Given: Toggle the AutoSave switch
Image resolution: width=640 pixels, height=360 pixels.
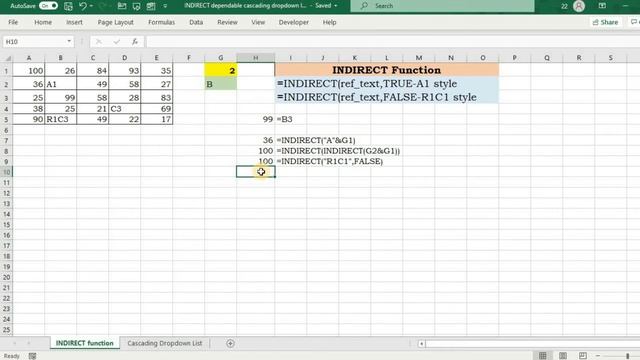Looking at the screenshot, I should coord(48,6).
